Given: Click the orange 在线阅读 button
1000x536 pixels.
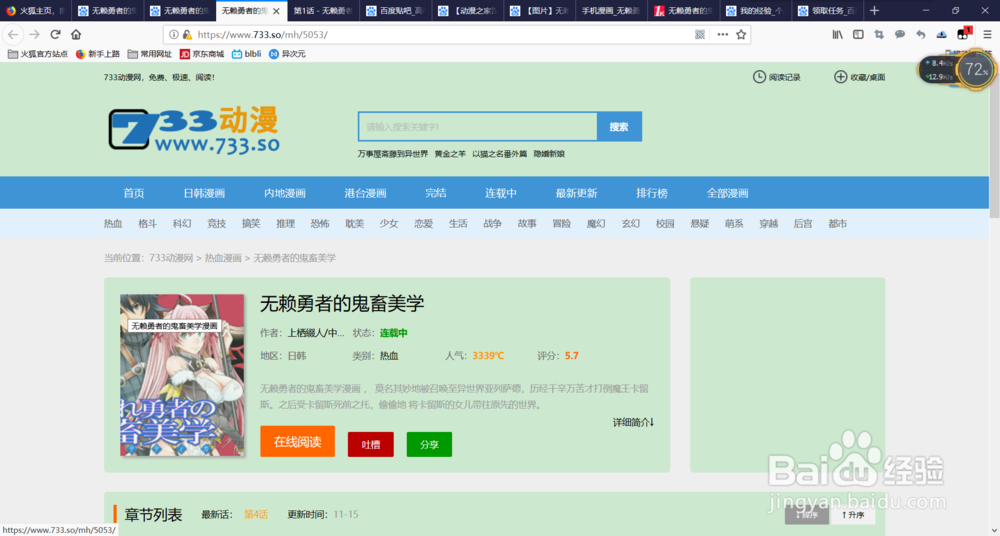Looking at the screenshot, I should 297,442.
